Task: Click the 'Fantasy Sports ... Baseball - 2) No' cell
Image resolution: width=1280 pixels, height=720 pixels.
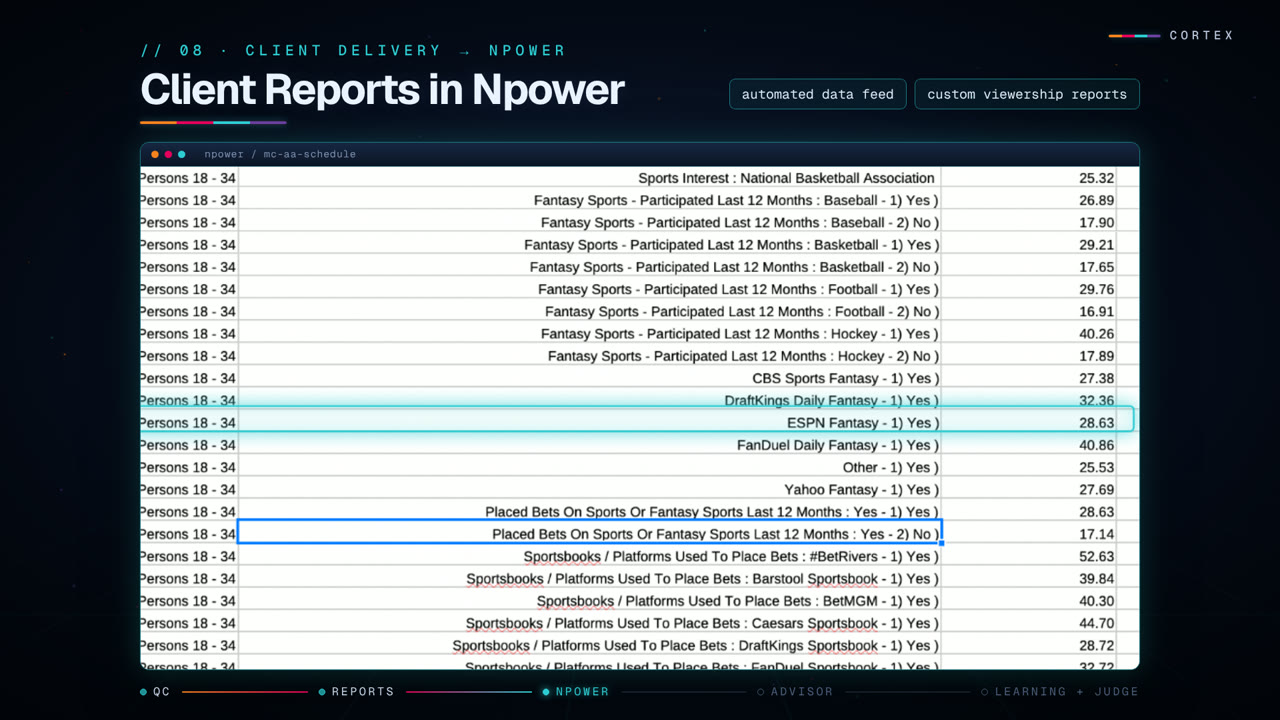Action: (590, 222)
